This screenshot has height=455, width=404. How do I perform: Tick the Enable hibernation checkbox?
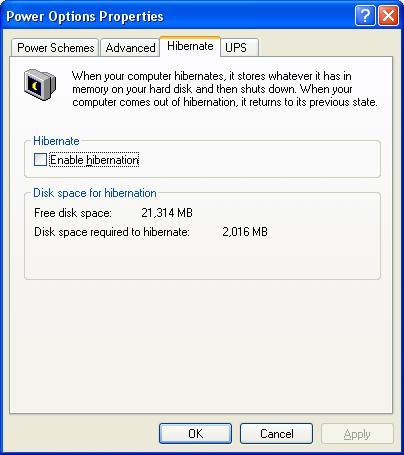(40, 159)
